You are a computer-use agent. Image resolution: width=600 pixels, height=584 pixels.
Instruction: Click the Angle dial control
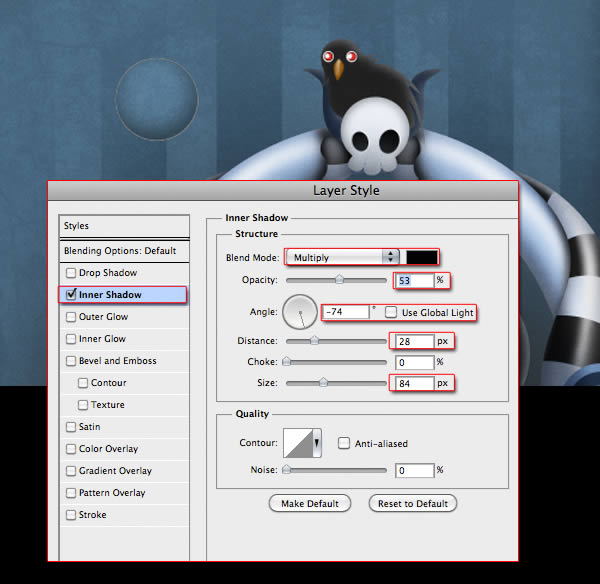point(300,312)
